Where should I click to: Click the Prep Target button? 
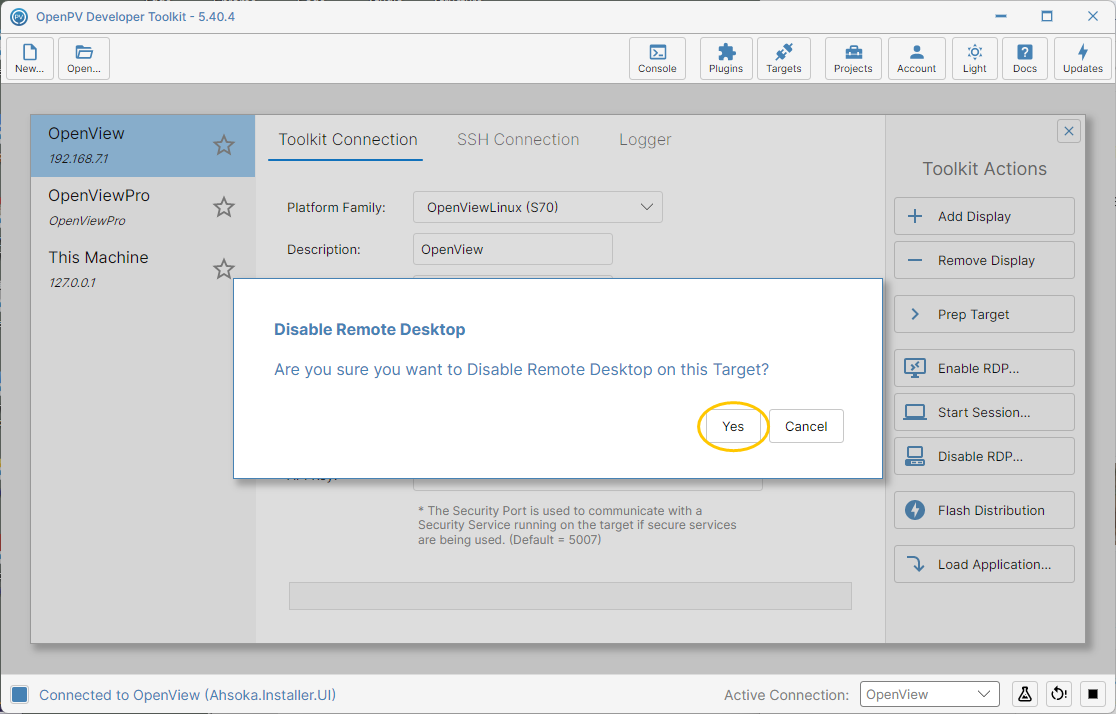click(984, 314)
